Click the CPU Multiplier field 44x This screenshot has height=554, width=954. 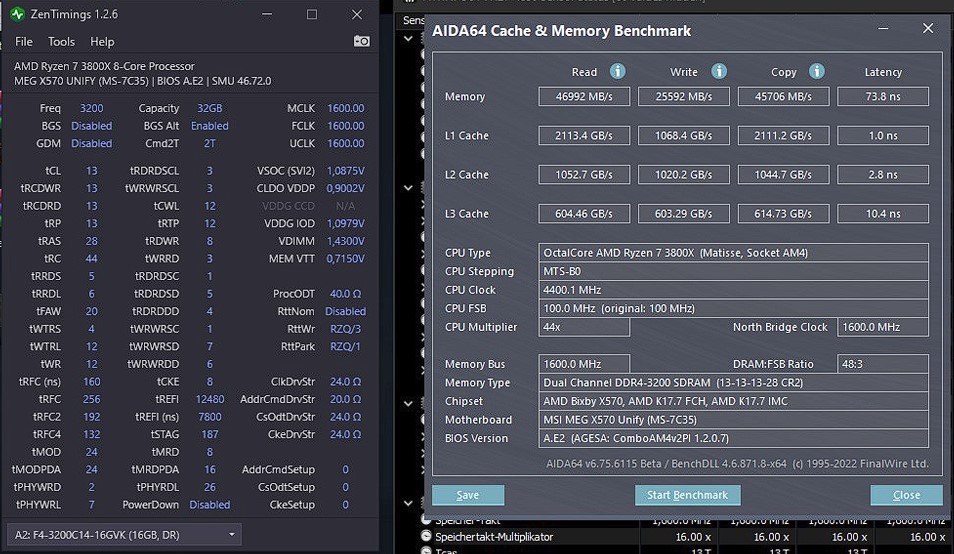click(584, 327)
